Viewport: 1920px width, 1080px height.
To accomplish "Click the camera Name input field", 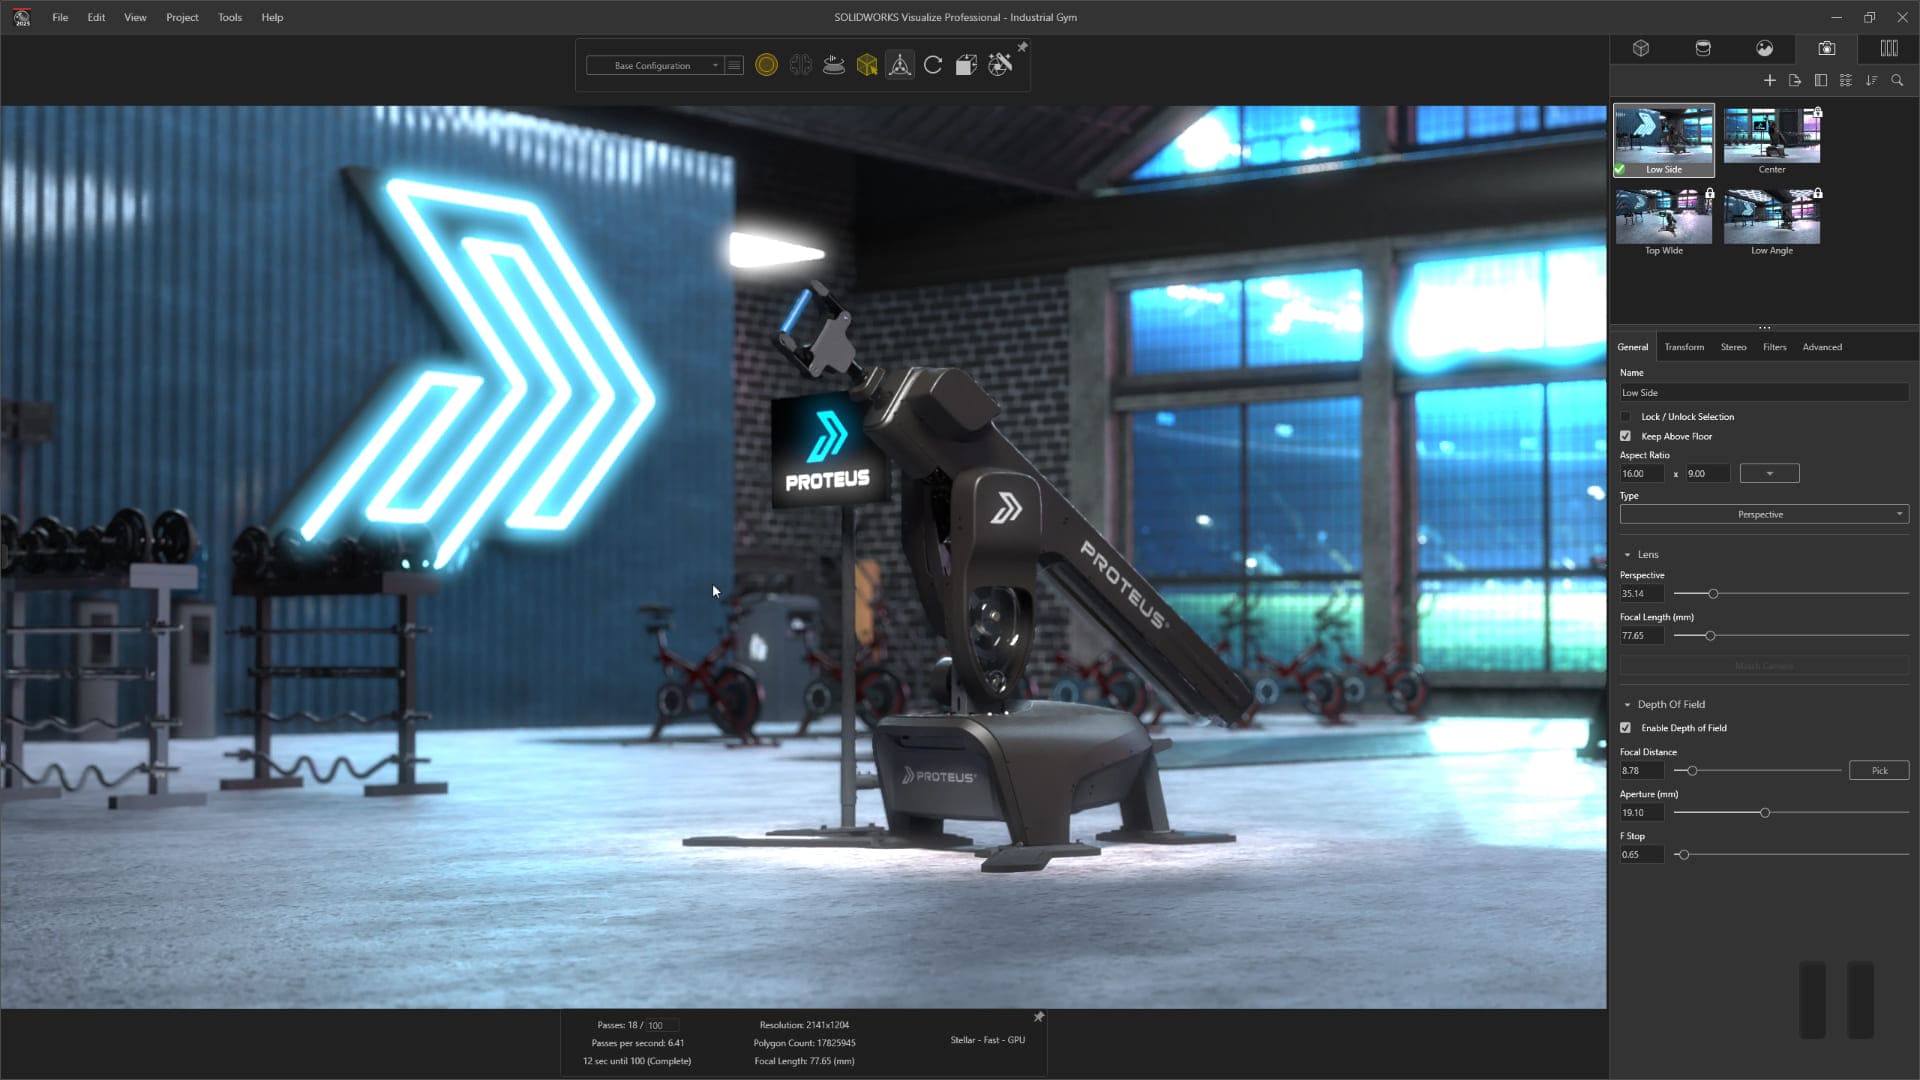I will 1764,393.
